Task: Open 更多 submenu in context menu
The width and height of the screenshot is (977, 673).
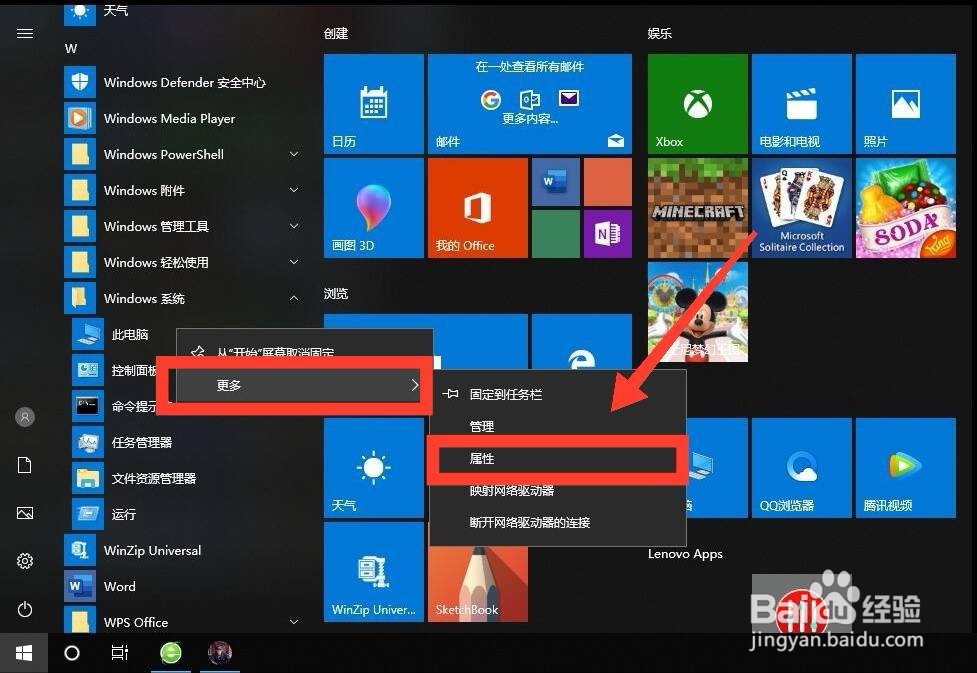Action: (x=298, y=385)
